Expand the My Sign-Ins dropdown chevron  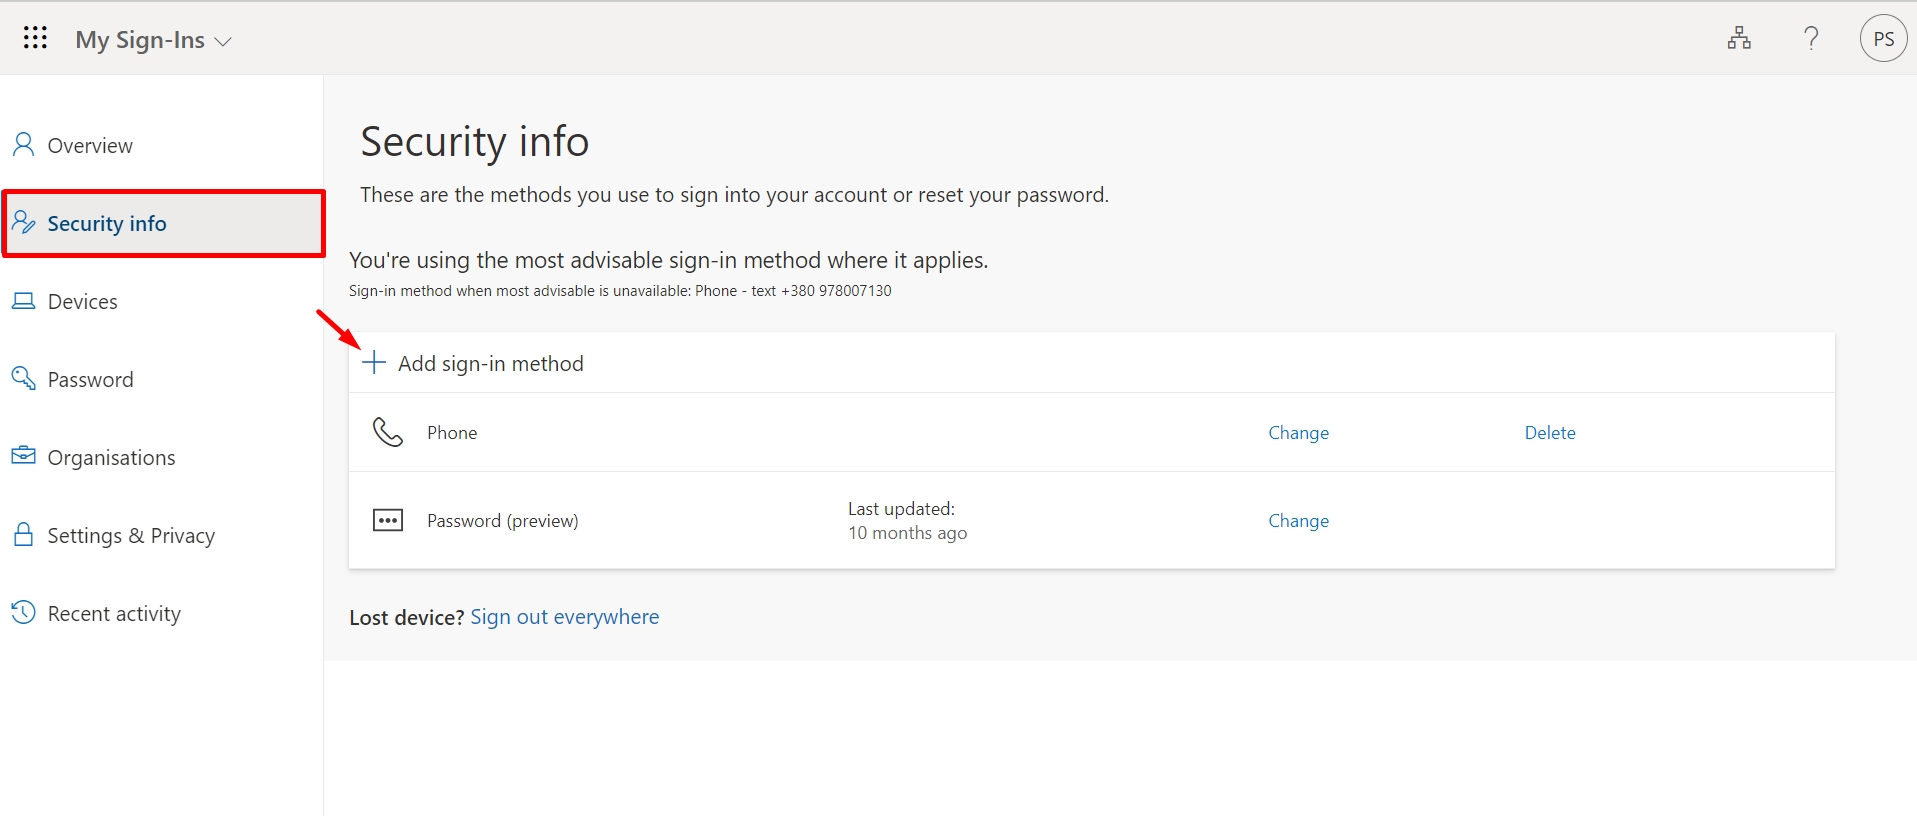point(223,42)
